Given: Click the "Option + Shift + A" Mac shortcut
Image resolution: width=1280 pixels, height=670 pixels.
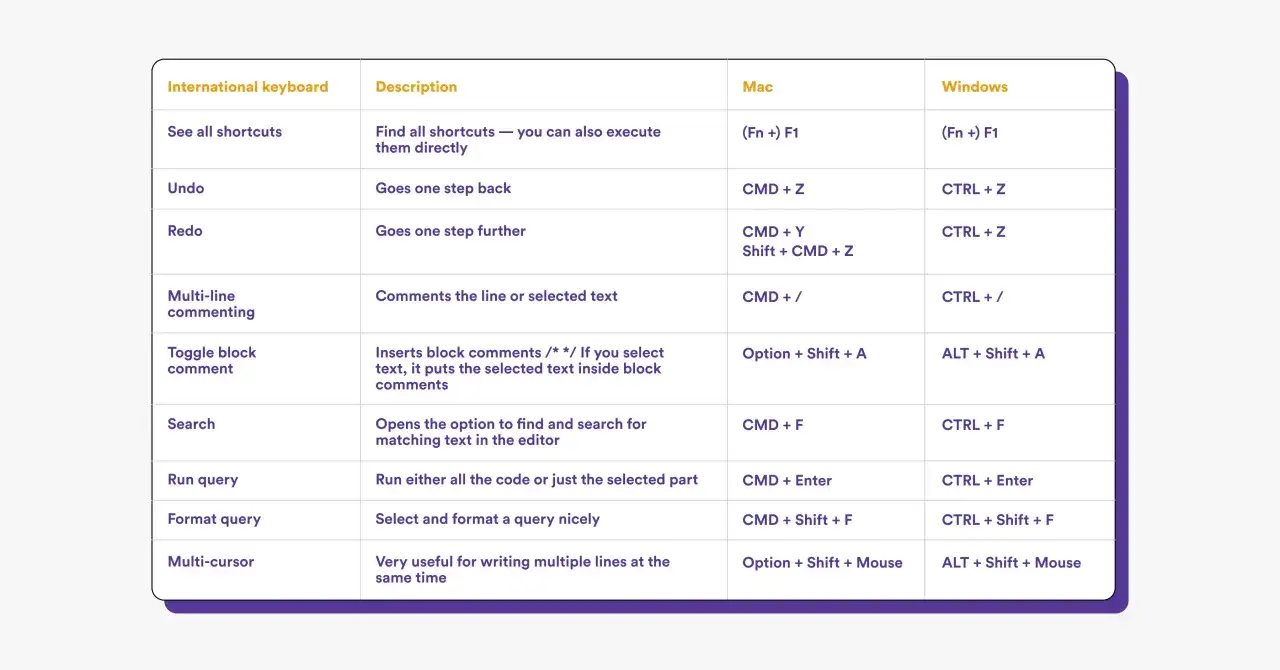Looking at the screenshot, I should tap(804, 353).
